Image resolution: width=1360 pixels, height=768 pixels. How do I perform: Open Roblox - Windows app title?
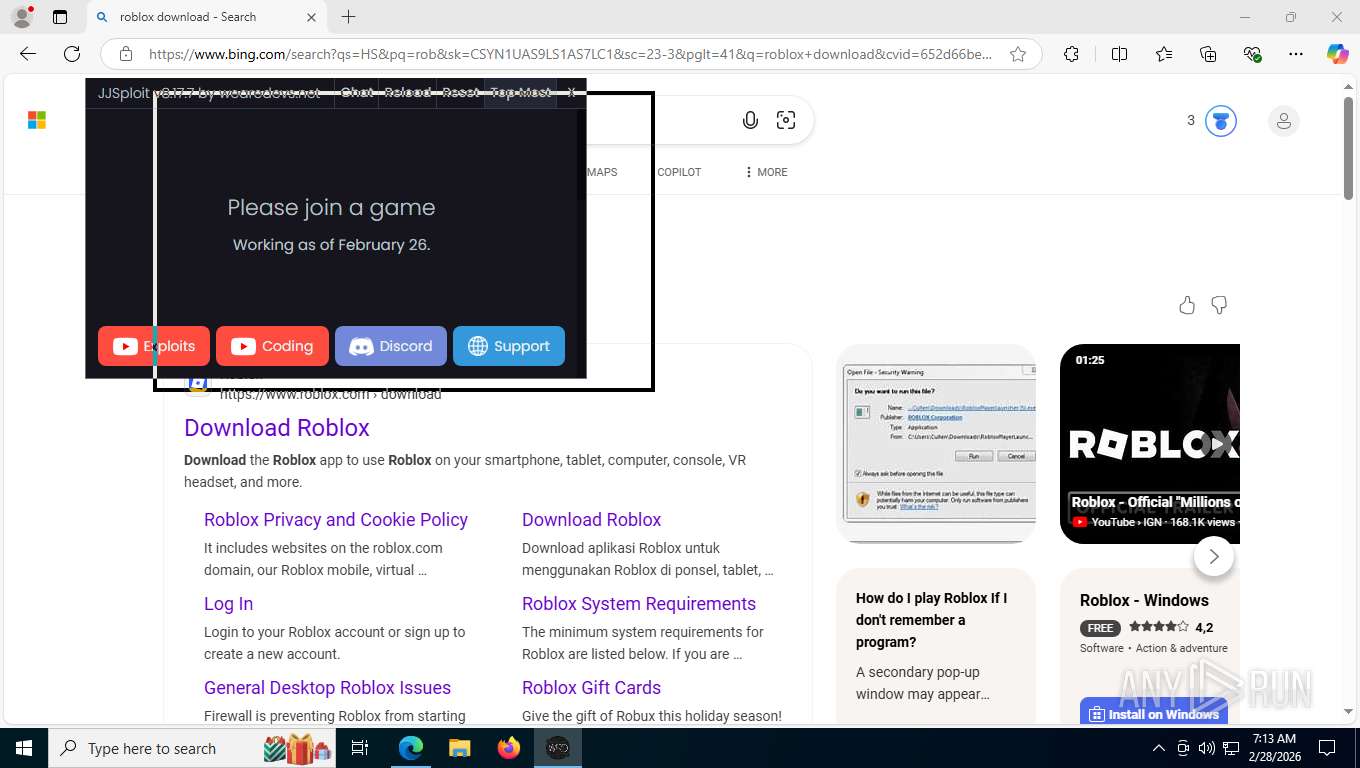[x=1144, y=600]
